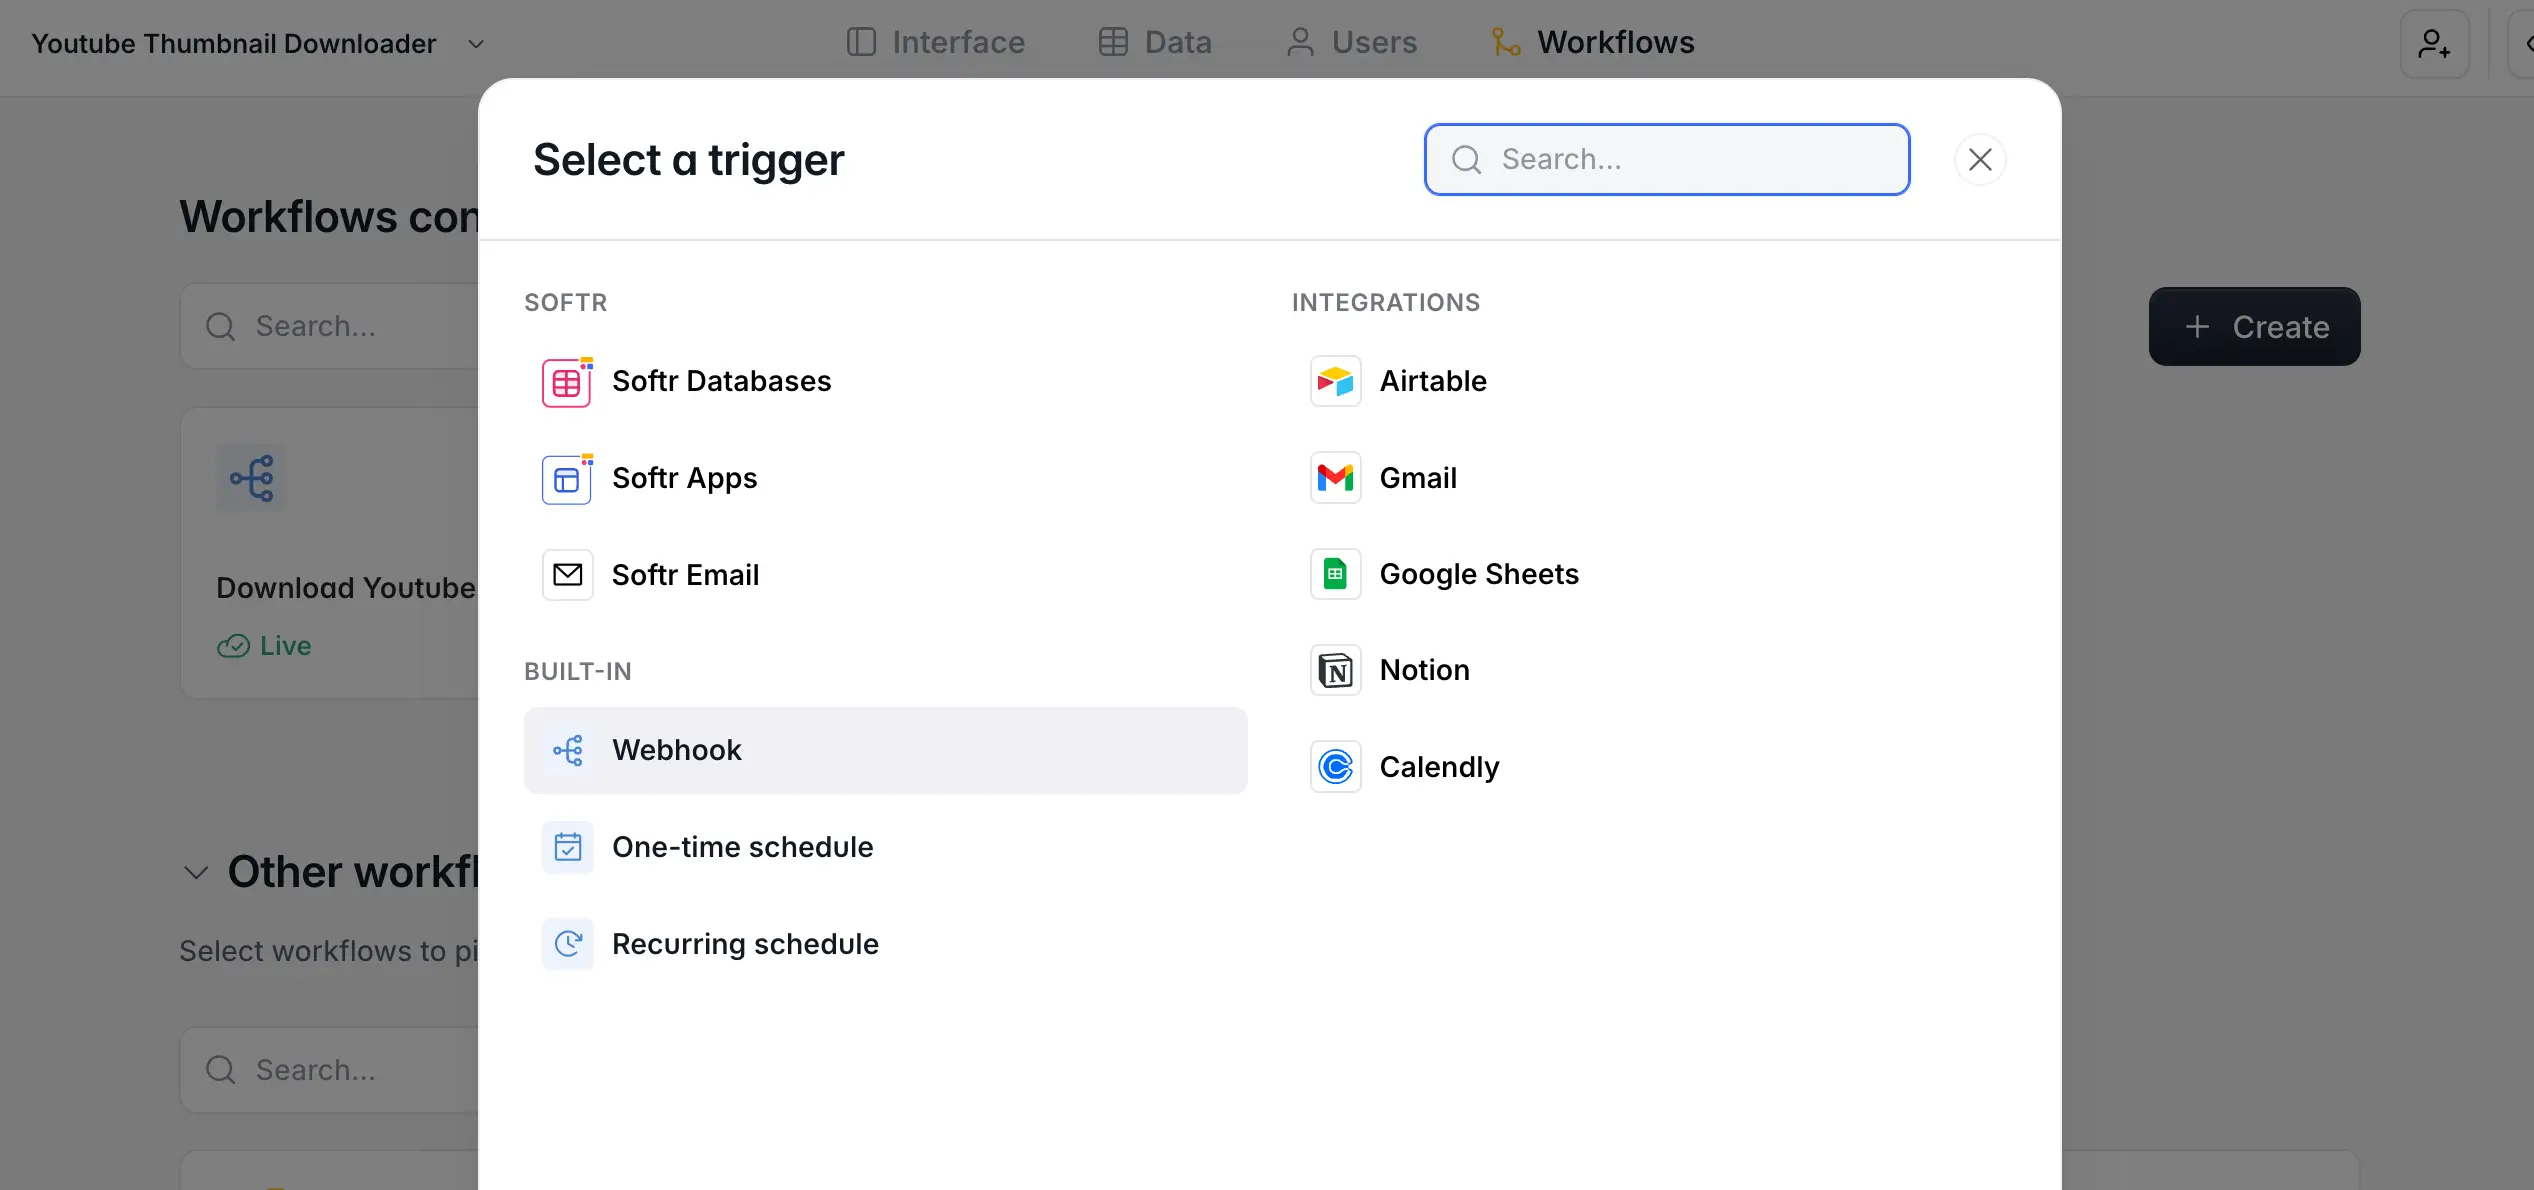The width and height of the screenshot is (2534, 1190).
Task: Select the Google Sheets integration icon
Action: tap(1335, 575)
